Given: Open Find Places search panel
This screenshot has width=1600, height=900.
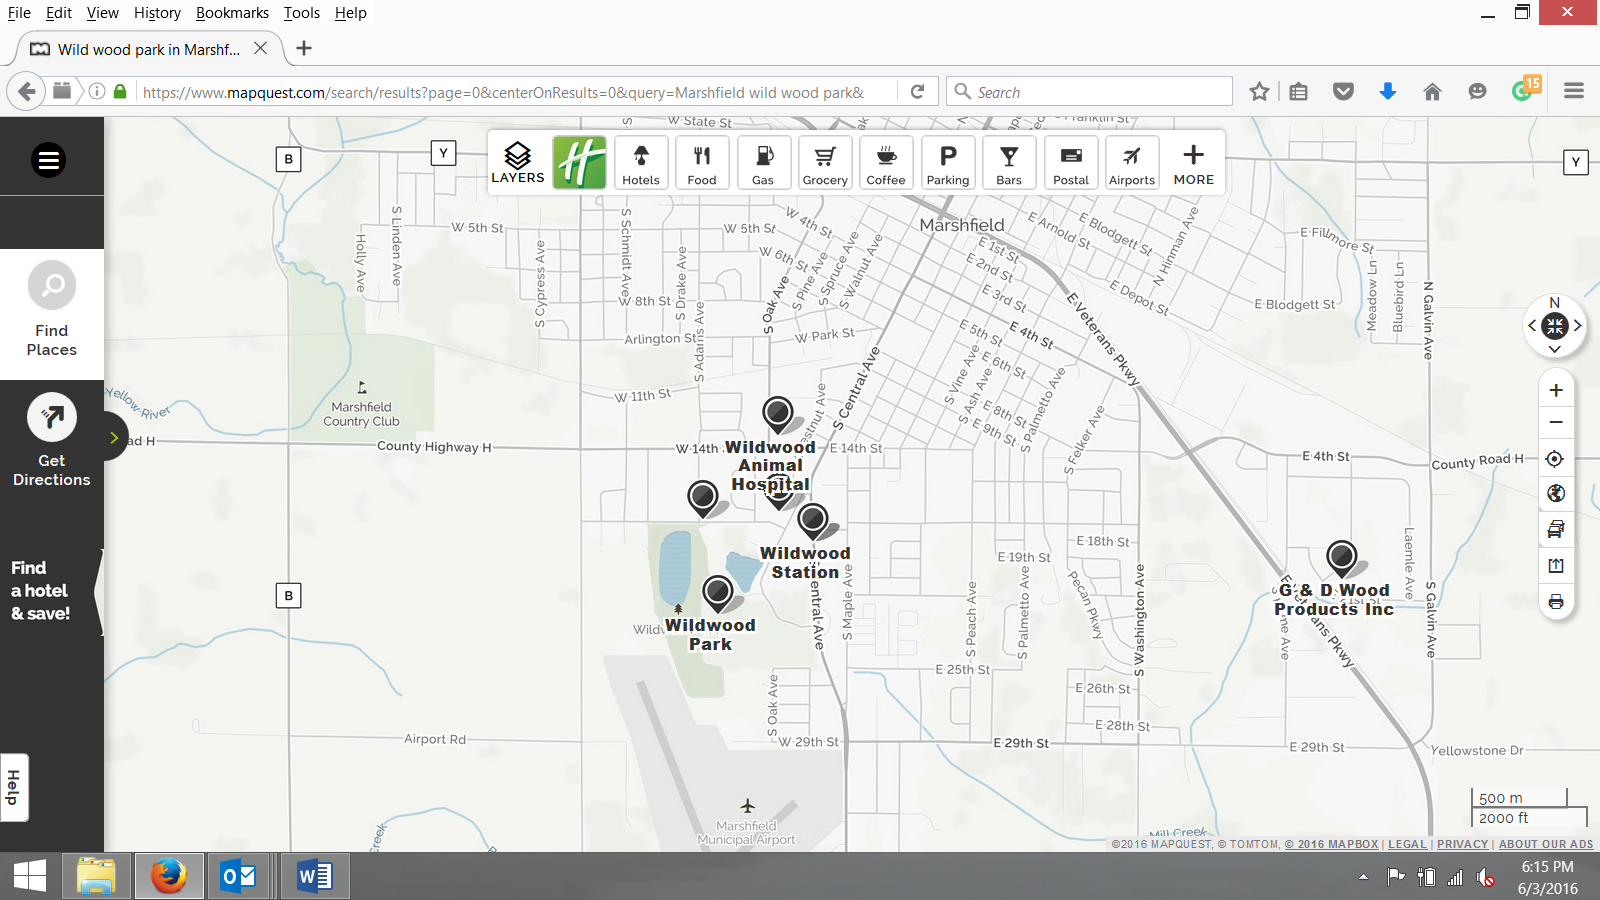Looking at the screenshot, I should (52, 314).
